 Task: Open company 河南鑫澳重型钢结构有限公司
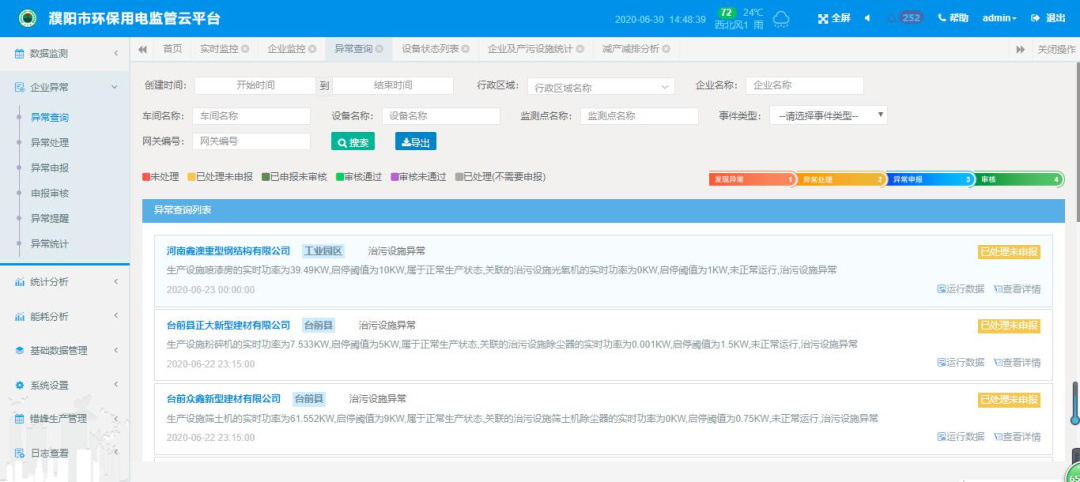pos(229,251)
